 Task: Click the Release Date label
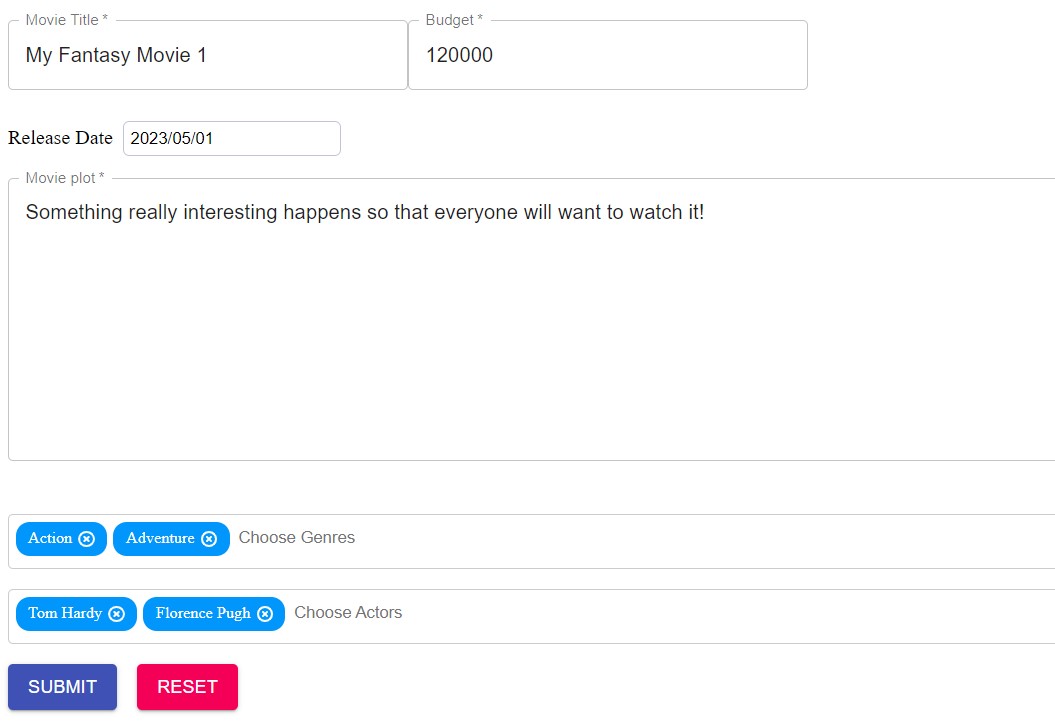click(60, 138)
